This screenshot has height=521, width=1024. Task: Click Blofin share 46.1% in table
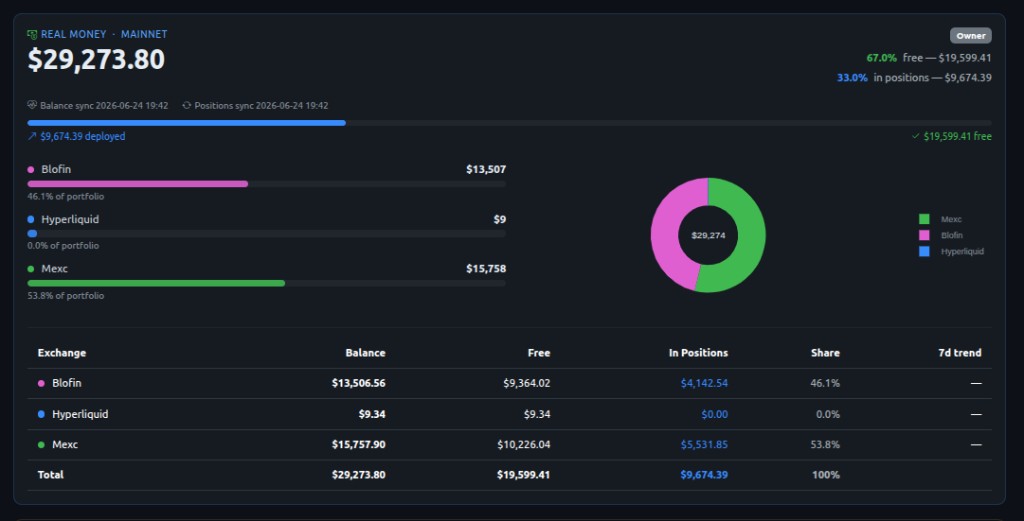(x=825, y=383)
